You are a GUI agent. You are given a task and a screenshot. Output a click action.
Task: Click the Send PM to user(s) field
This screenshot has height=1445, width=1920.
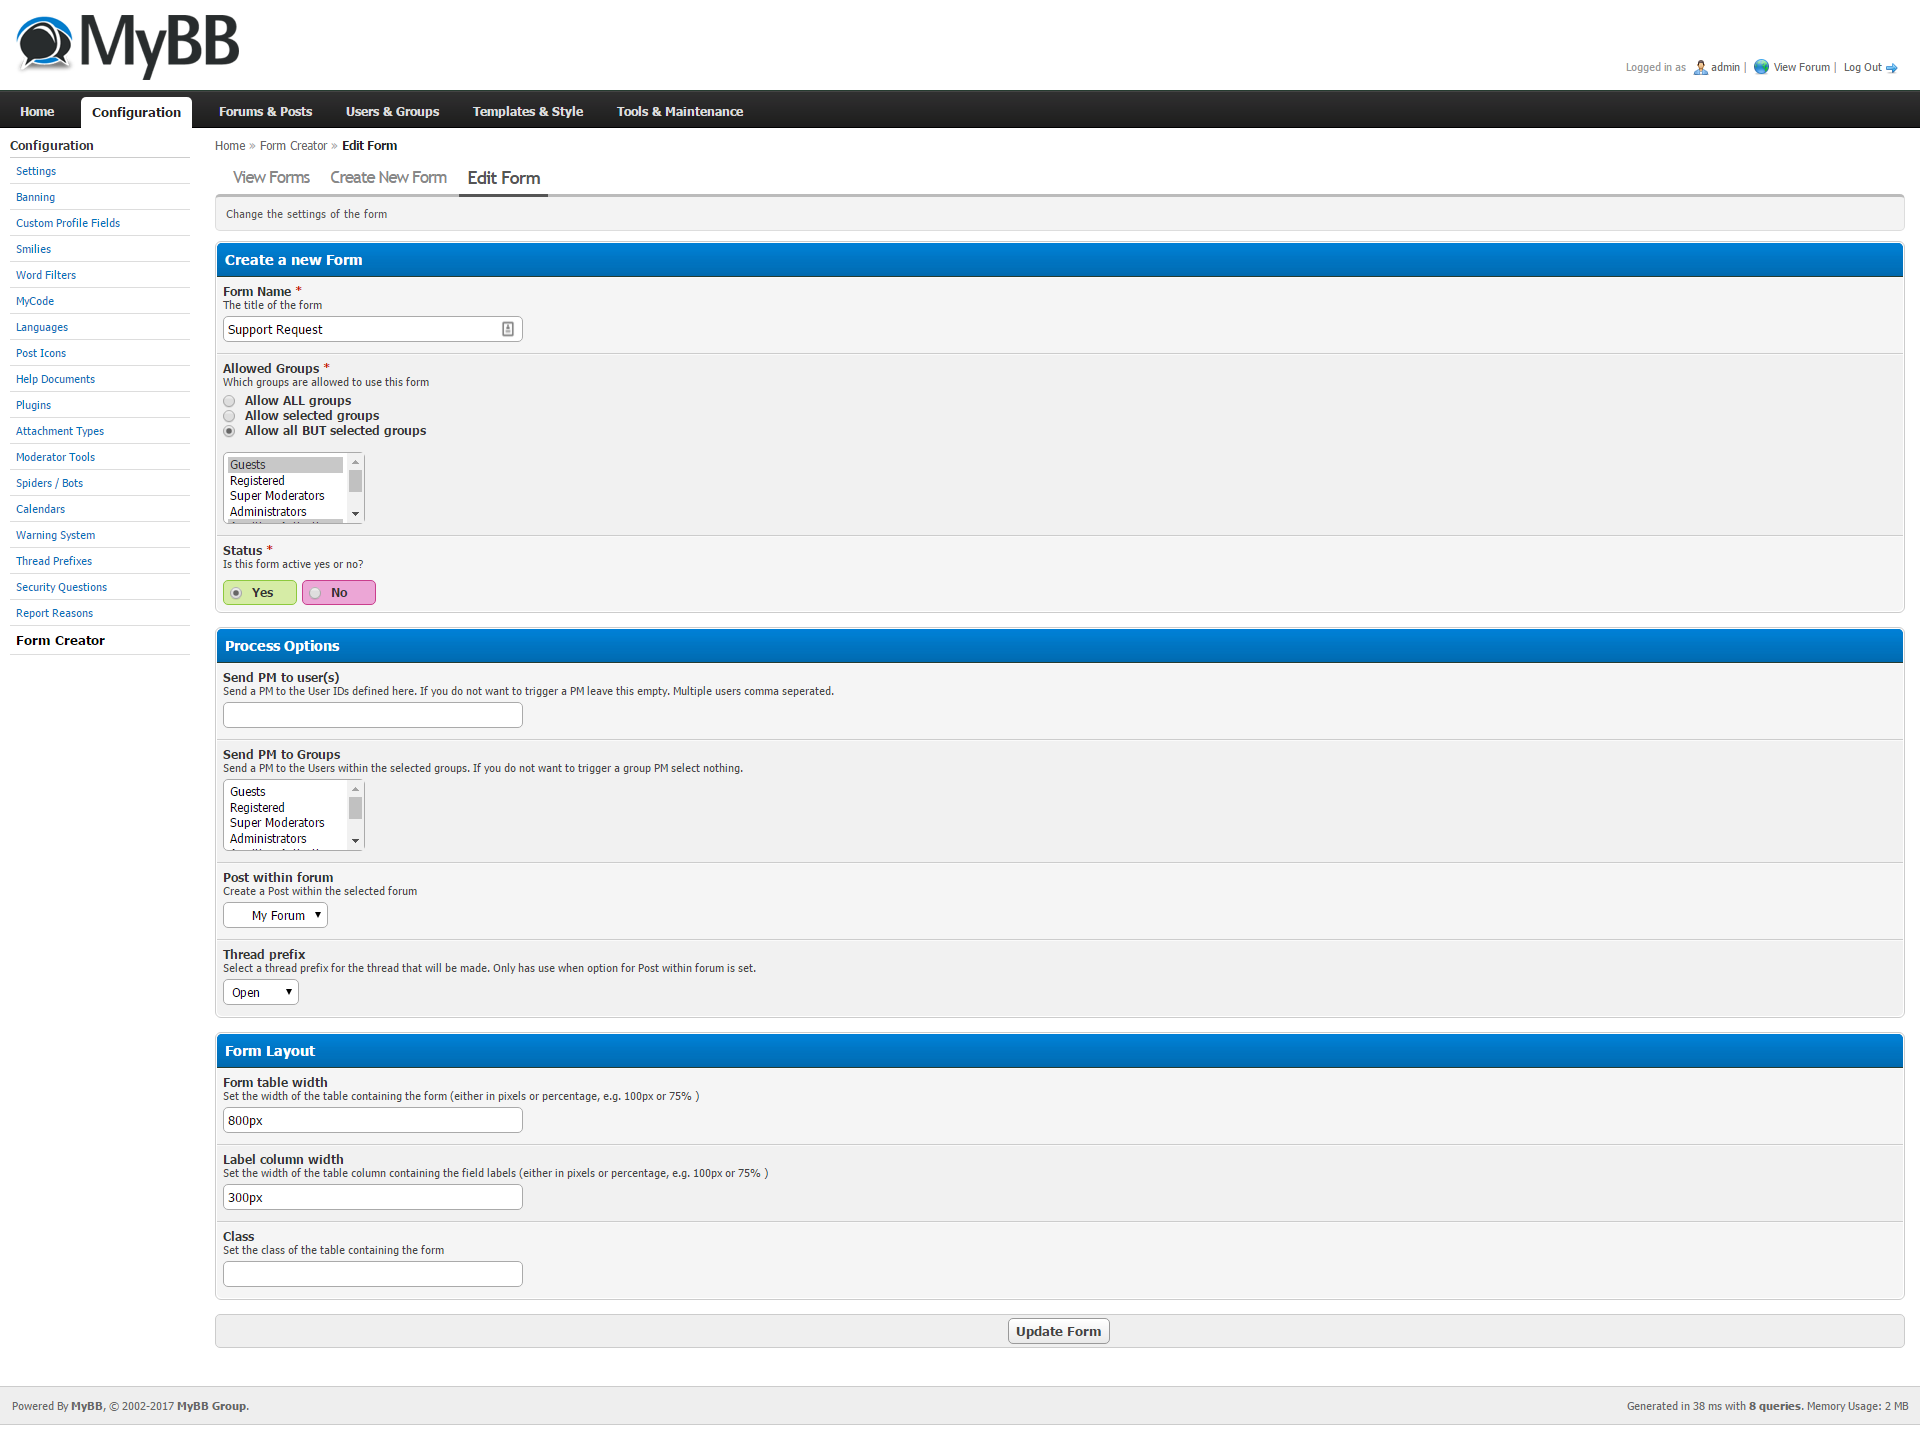click(x=372, y=715)
